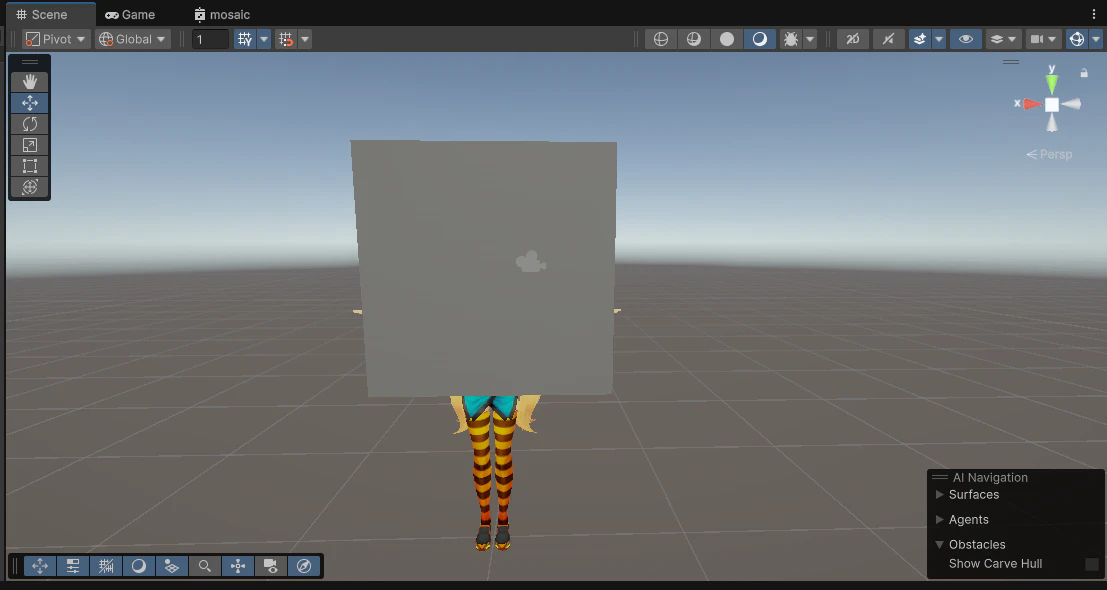Toggle 2D view mode
Viewport: 1107px width, 590px height.
(x=853, y=40)
